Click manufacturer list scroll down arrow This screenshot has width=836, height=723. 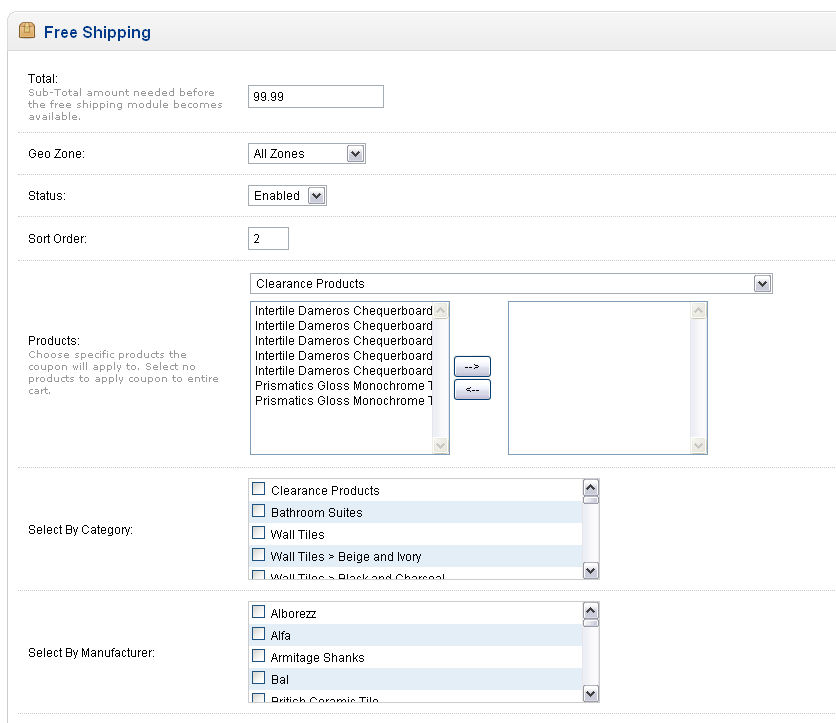point(591,694)
